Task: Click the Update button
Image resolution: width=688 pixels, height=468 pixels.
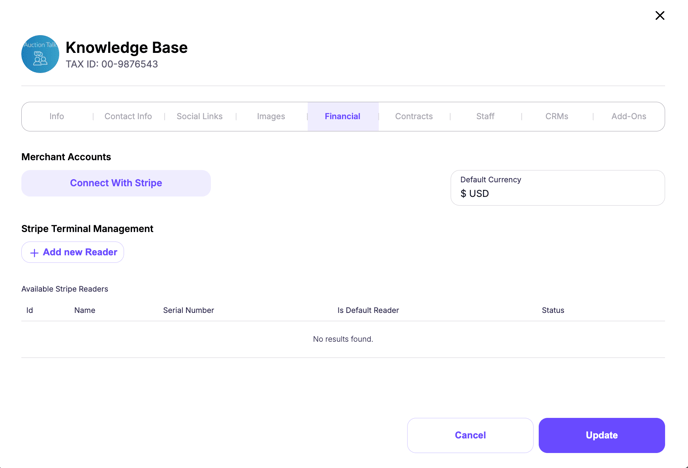Action: click(x=602, y=435)
